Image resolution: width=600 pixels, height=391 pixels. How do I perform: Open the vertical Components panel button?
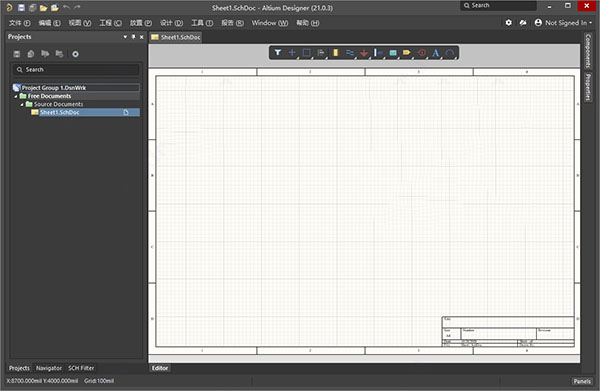click(588, 51)
